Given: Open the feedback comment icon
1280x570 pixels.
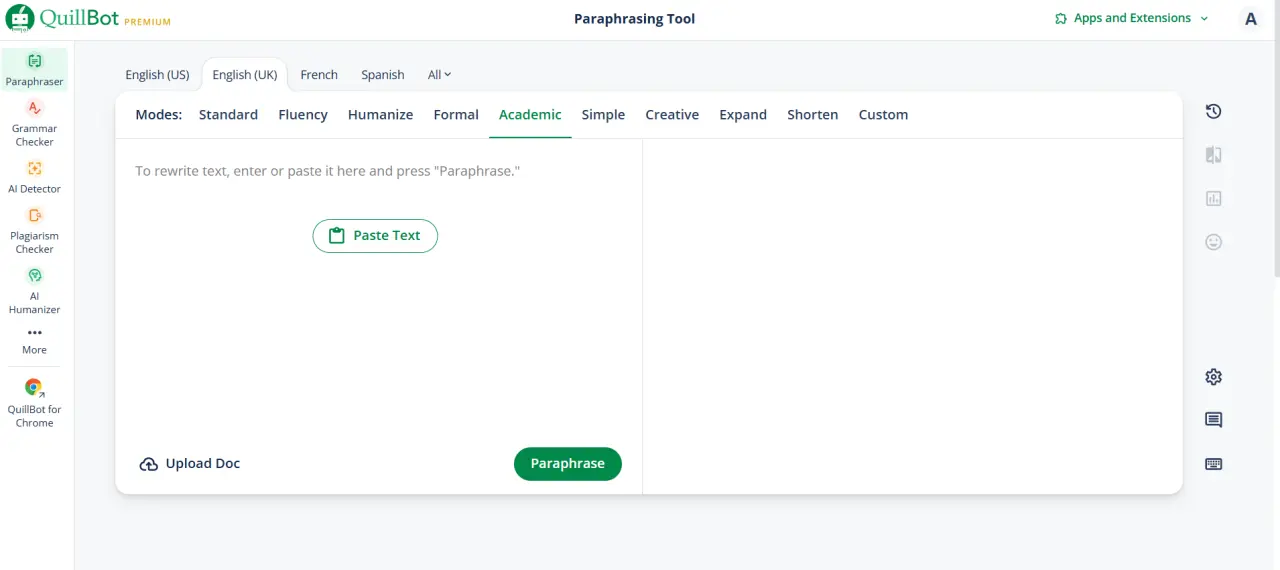Looking at the screenshot, I should pyautogui.click(x=1213, y=420).
